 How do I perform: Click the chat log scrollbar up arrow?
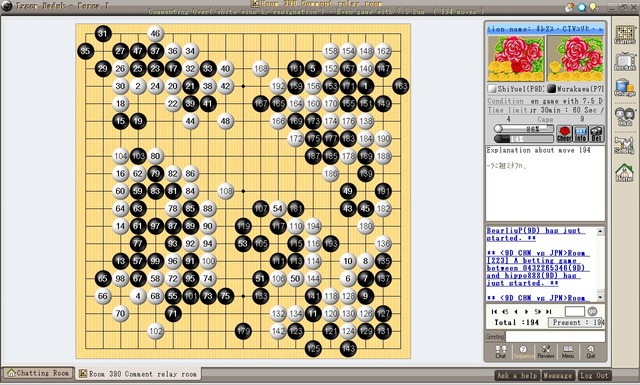pyautogui.click(x=600, y=231)
